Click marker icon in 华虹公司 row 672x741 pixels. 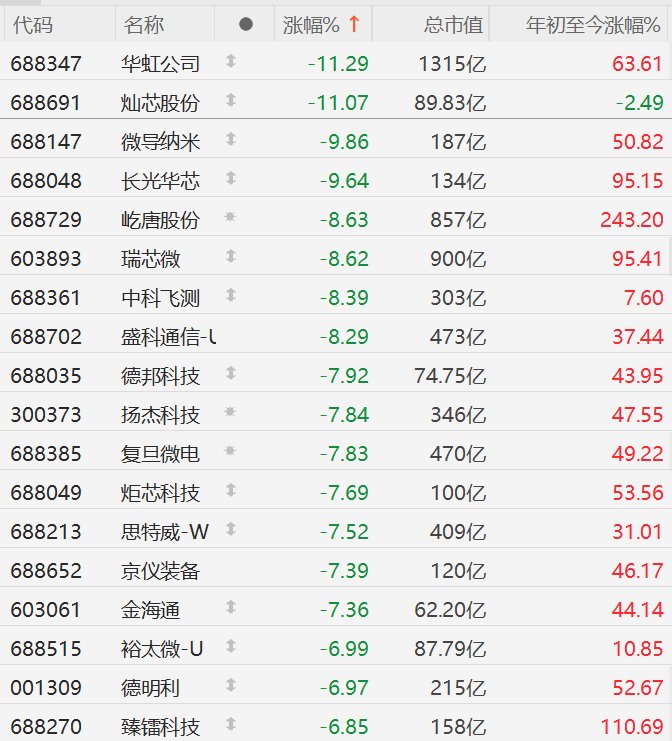point(231,60)
